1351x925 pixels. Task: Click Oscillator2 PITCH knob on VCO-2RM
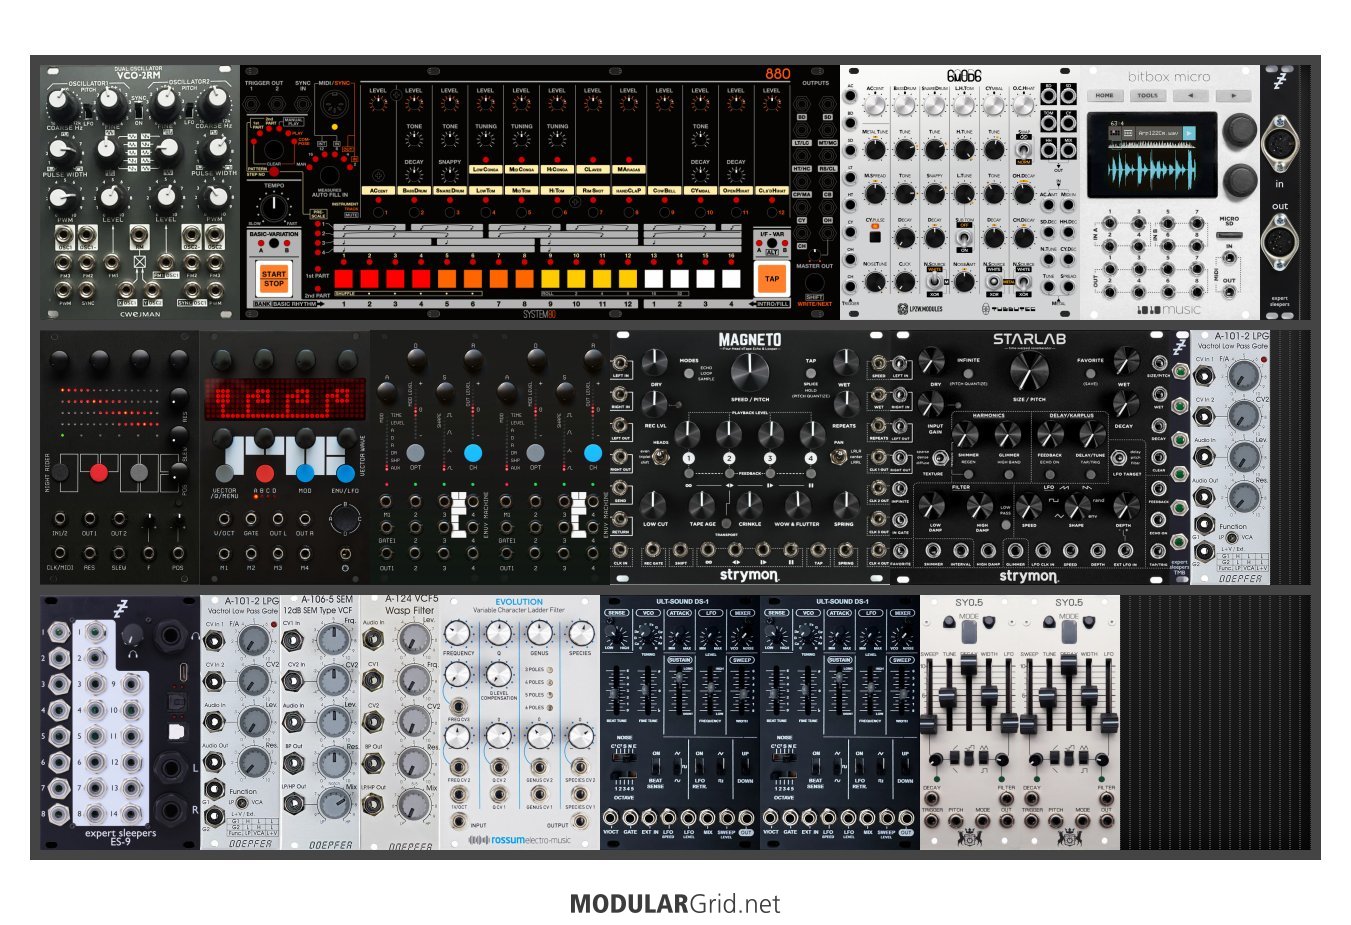pyautogui.click(x=214, y=101)
